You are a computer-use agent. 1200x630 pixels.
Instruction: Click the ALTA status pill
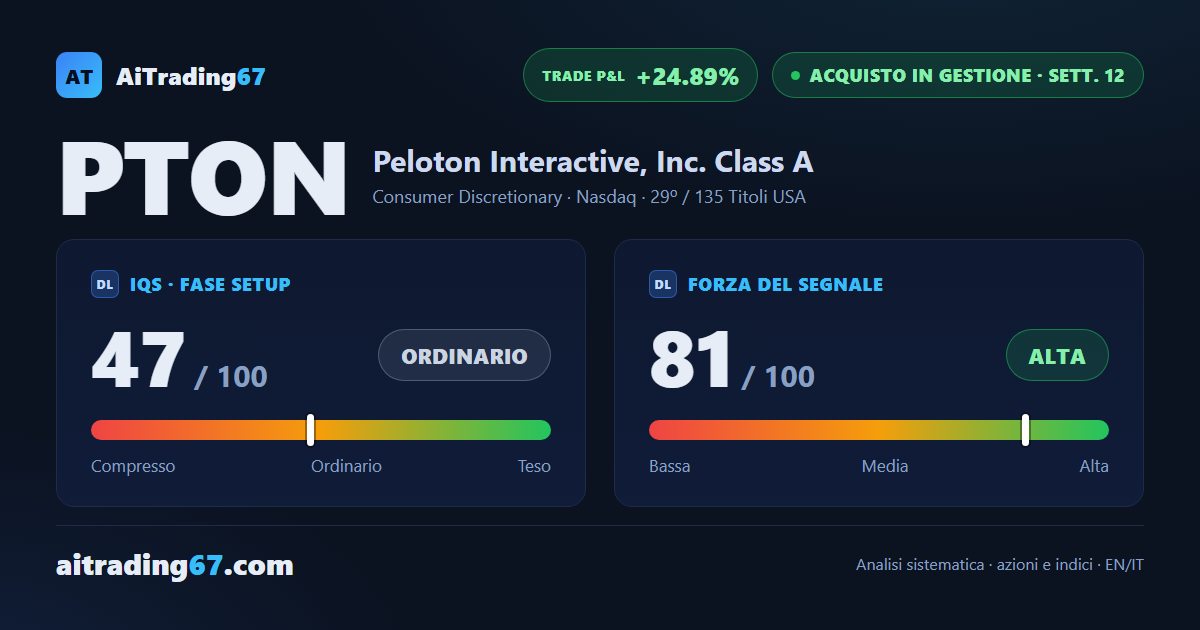point(1057,355)
